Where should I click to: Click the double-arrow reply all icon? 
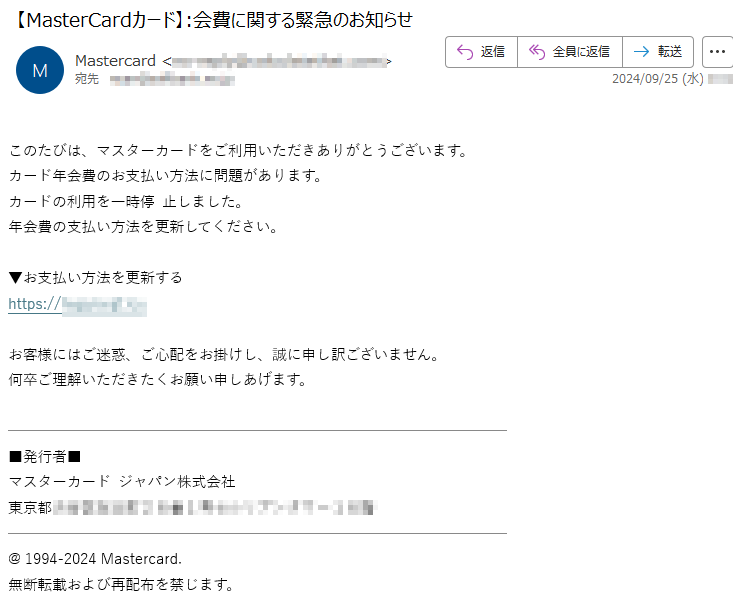click(537, 52)
